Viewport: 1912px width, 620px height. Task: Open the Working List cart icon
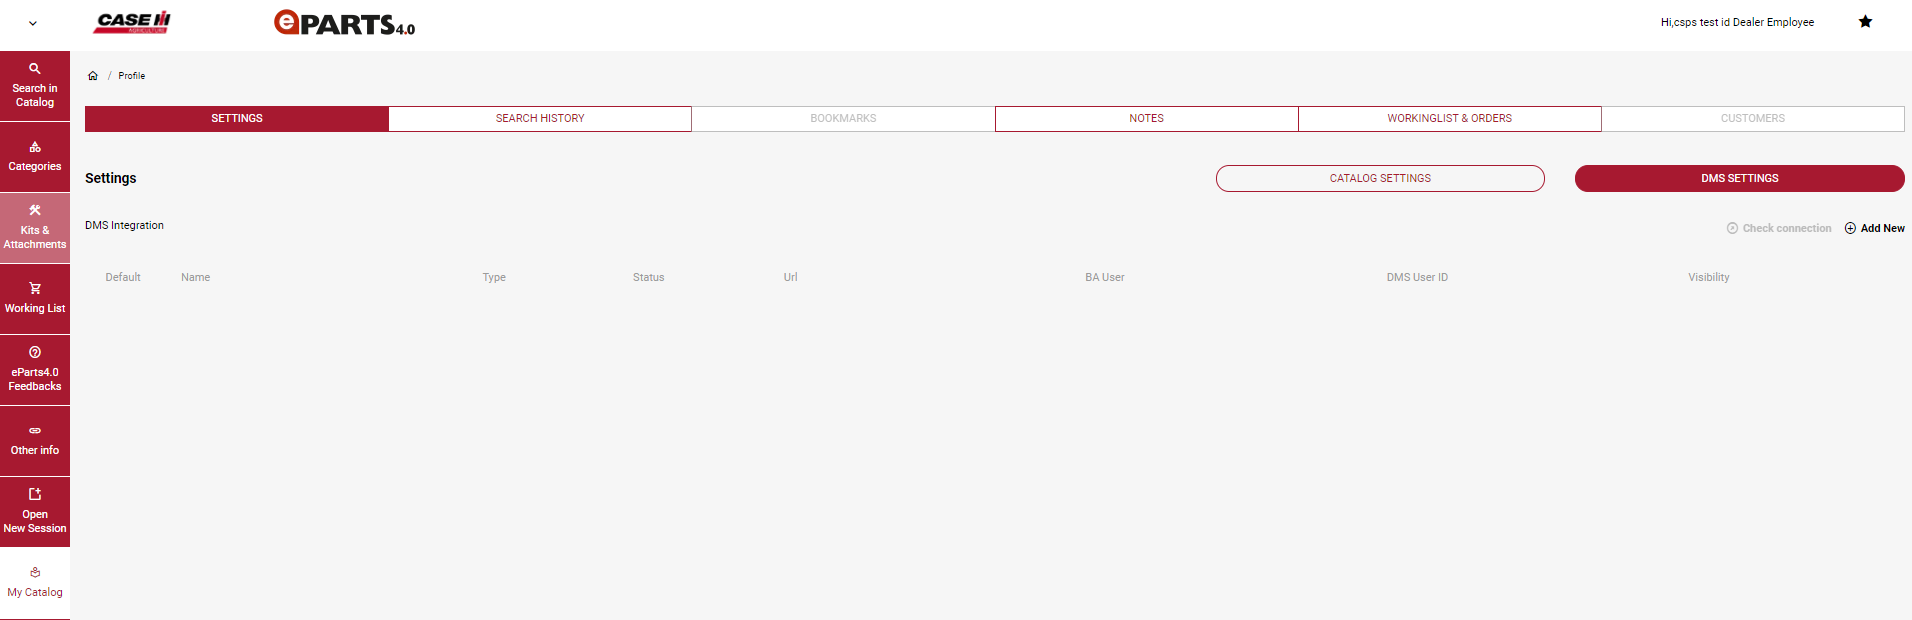(x=35, y=289)
